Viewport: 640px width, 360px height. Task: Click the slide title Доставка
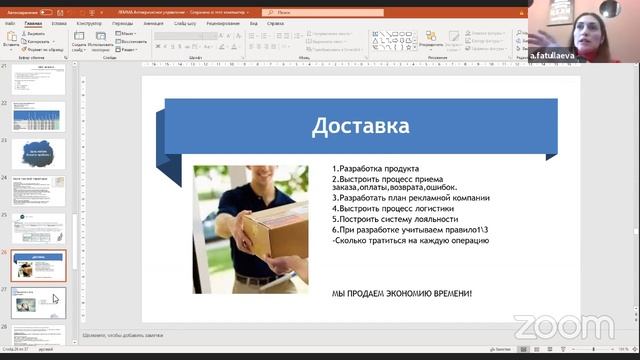pyautogui.click(x=361, y=126)
